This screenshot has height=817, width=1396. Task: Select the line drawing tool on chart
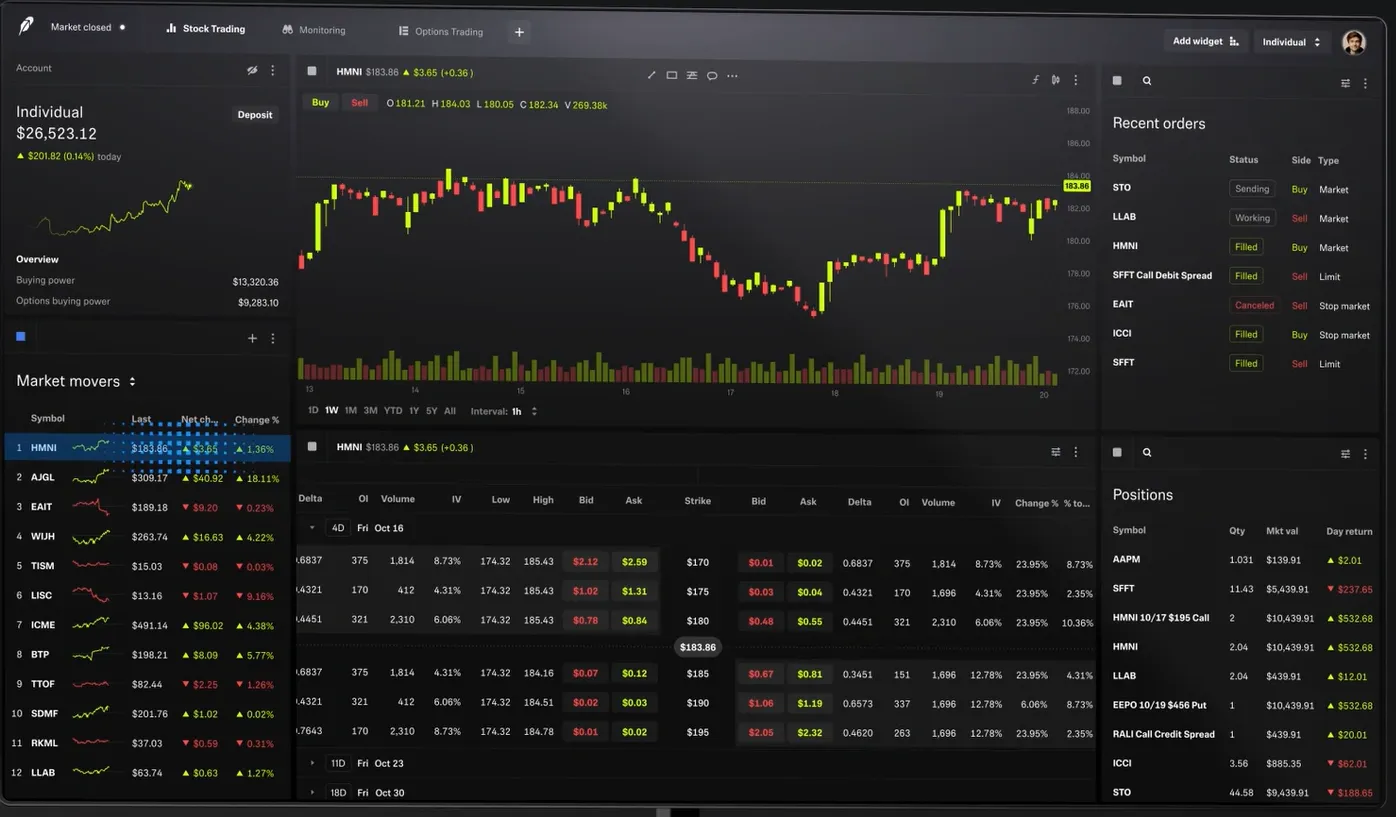click(x=651, y=76)
